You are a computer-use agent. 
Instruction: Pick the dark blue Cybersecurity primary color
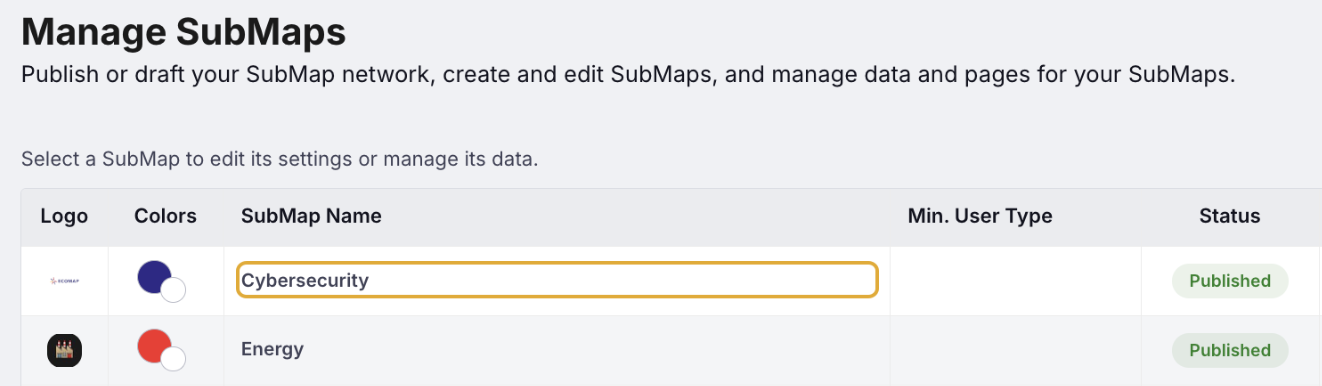tap(154, 277)
